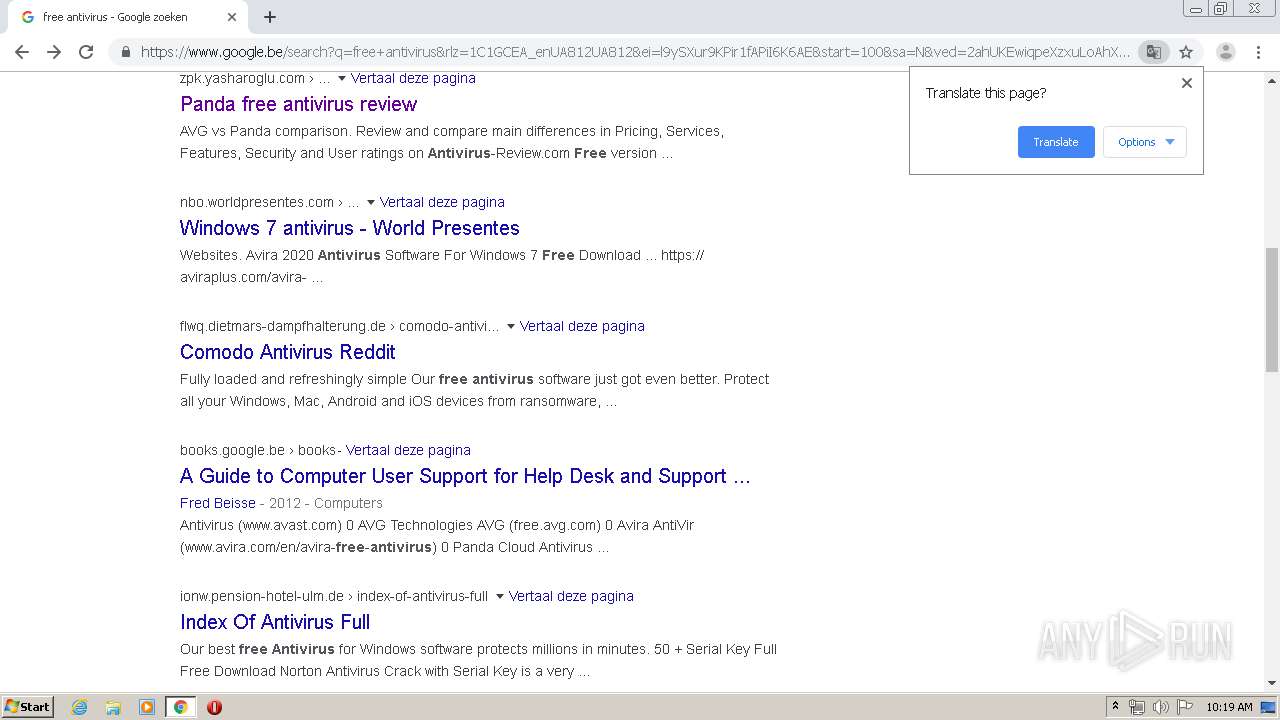1280x720 pixels.
Task: Click the 10:19 AM taskbar clock
Action: click(x=1229, y=707)
